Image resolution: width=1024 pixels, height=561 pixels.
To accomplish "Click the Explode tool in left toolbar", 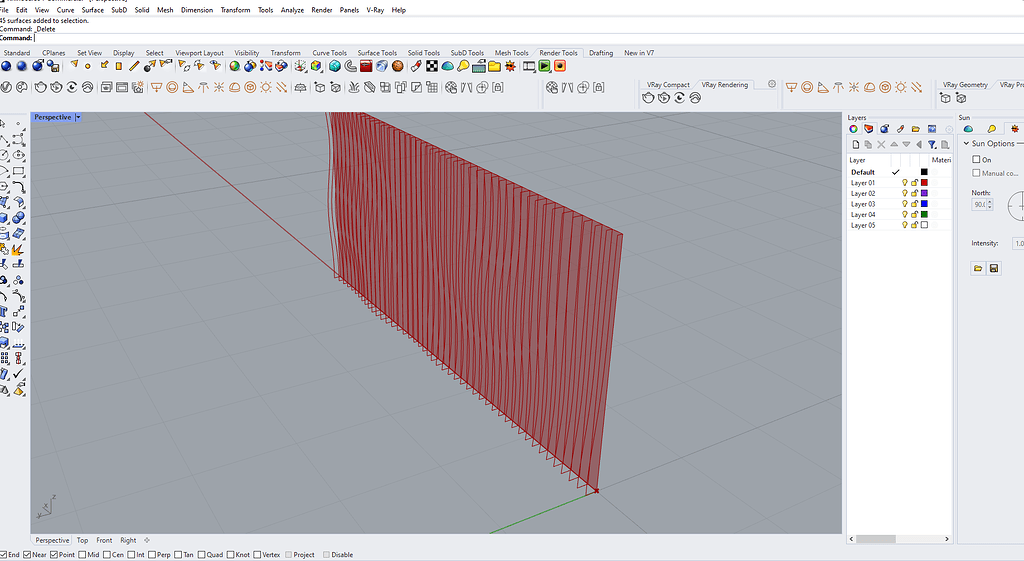I will tap(18, 249).
